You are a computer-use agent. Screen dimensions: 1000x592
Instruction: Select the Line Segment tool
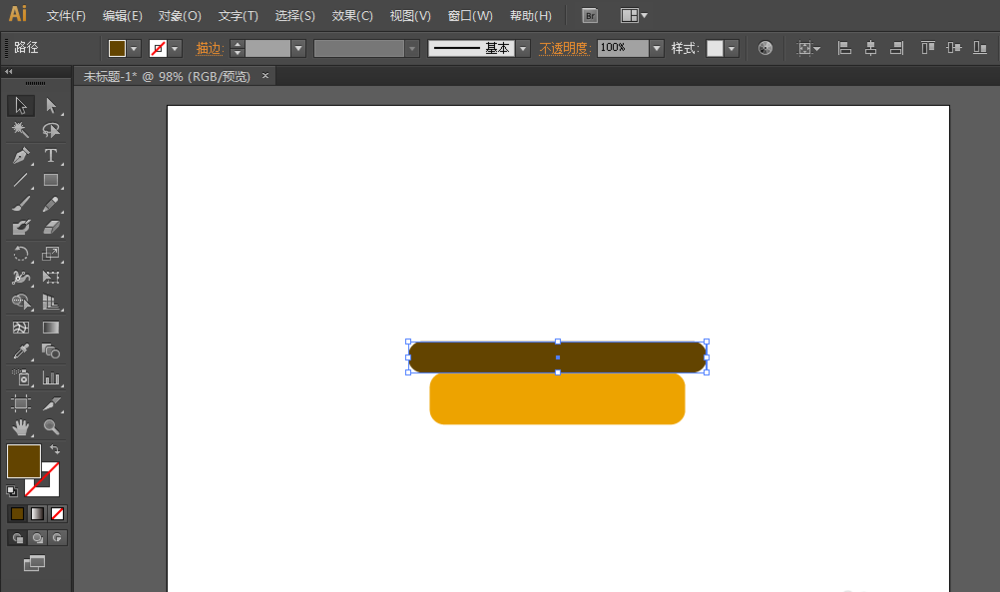tap(20, 180)
